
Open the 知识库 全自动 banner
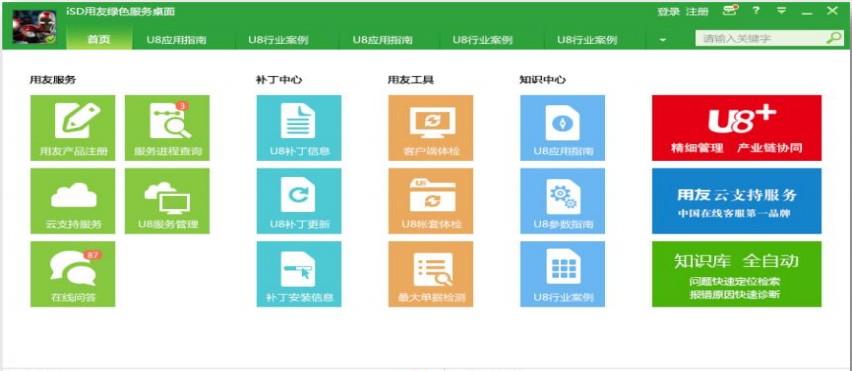coord(737,274)
